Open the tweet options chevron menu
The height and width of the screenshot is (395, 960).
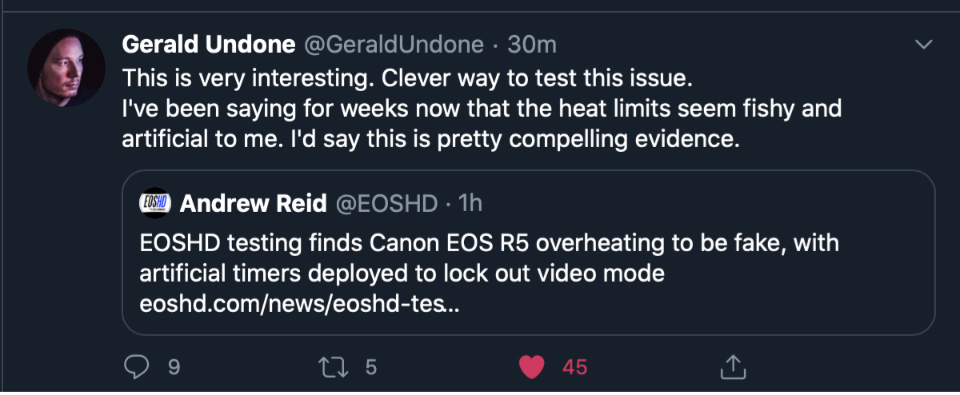coord(923,45)
